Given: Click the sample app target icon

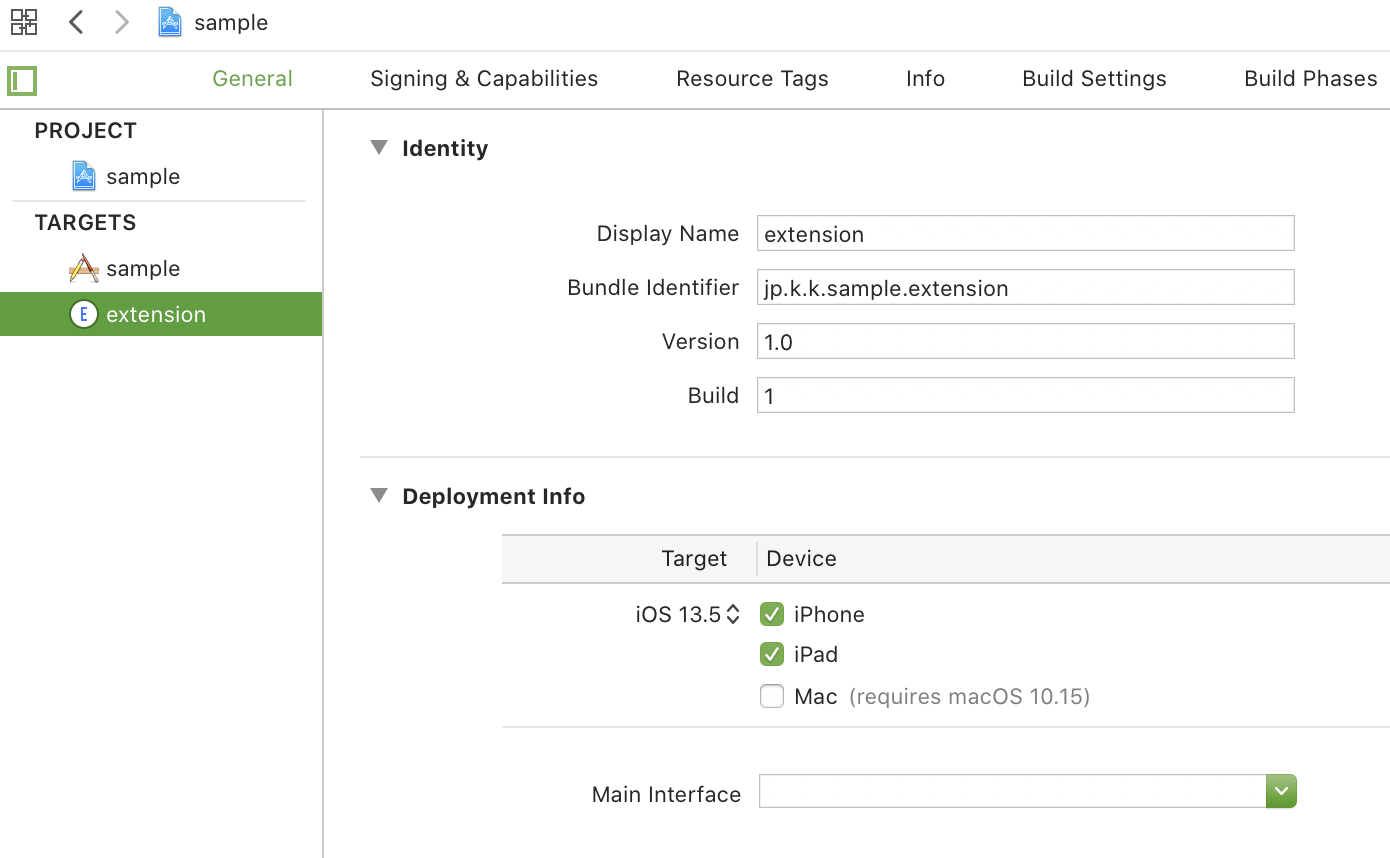Looking at the screenshot, I should [84, 268].
